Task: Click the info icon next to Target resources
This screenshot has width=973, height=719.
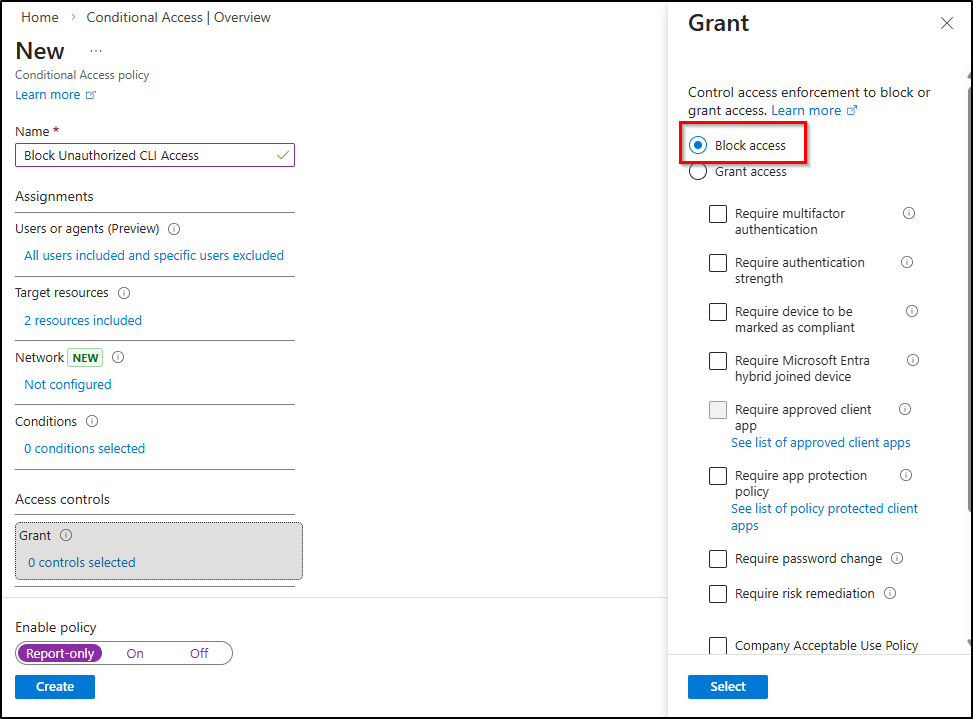Action: click(123, 293)
